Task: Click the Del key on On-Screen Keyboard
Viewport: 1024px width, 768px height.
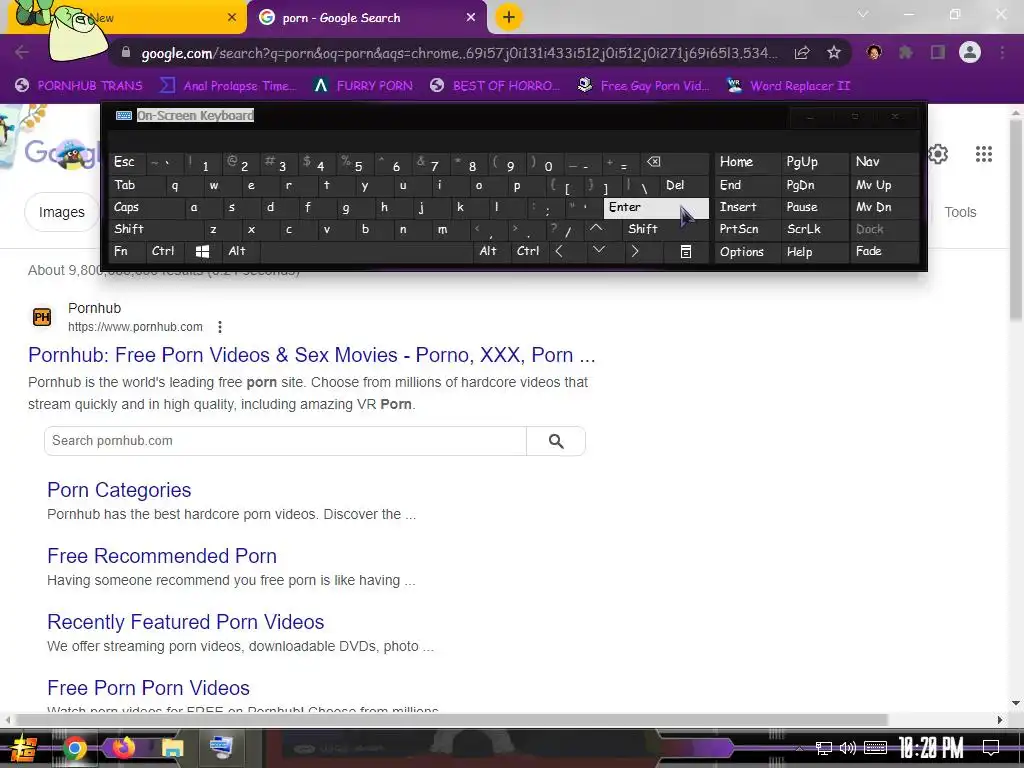Action: 684,185
